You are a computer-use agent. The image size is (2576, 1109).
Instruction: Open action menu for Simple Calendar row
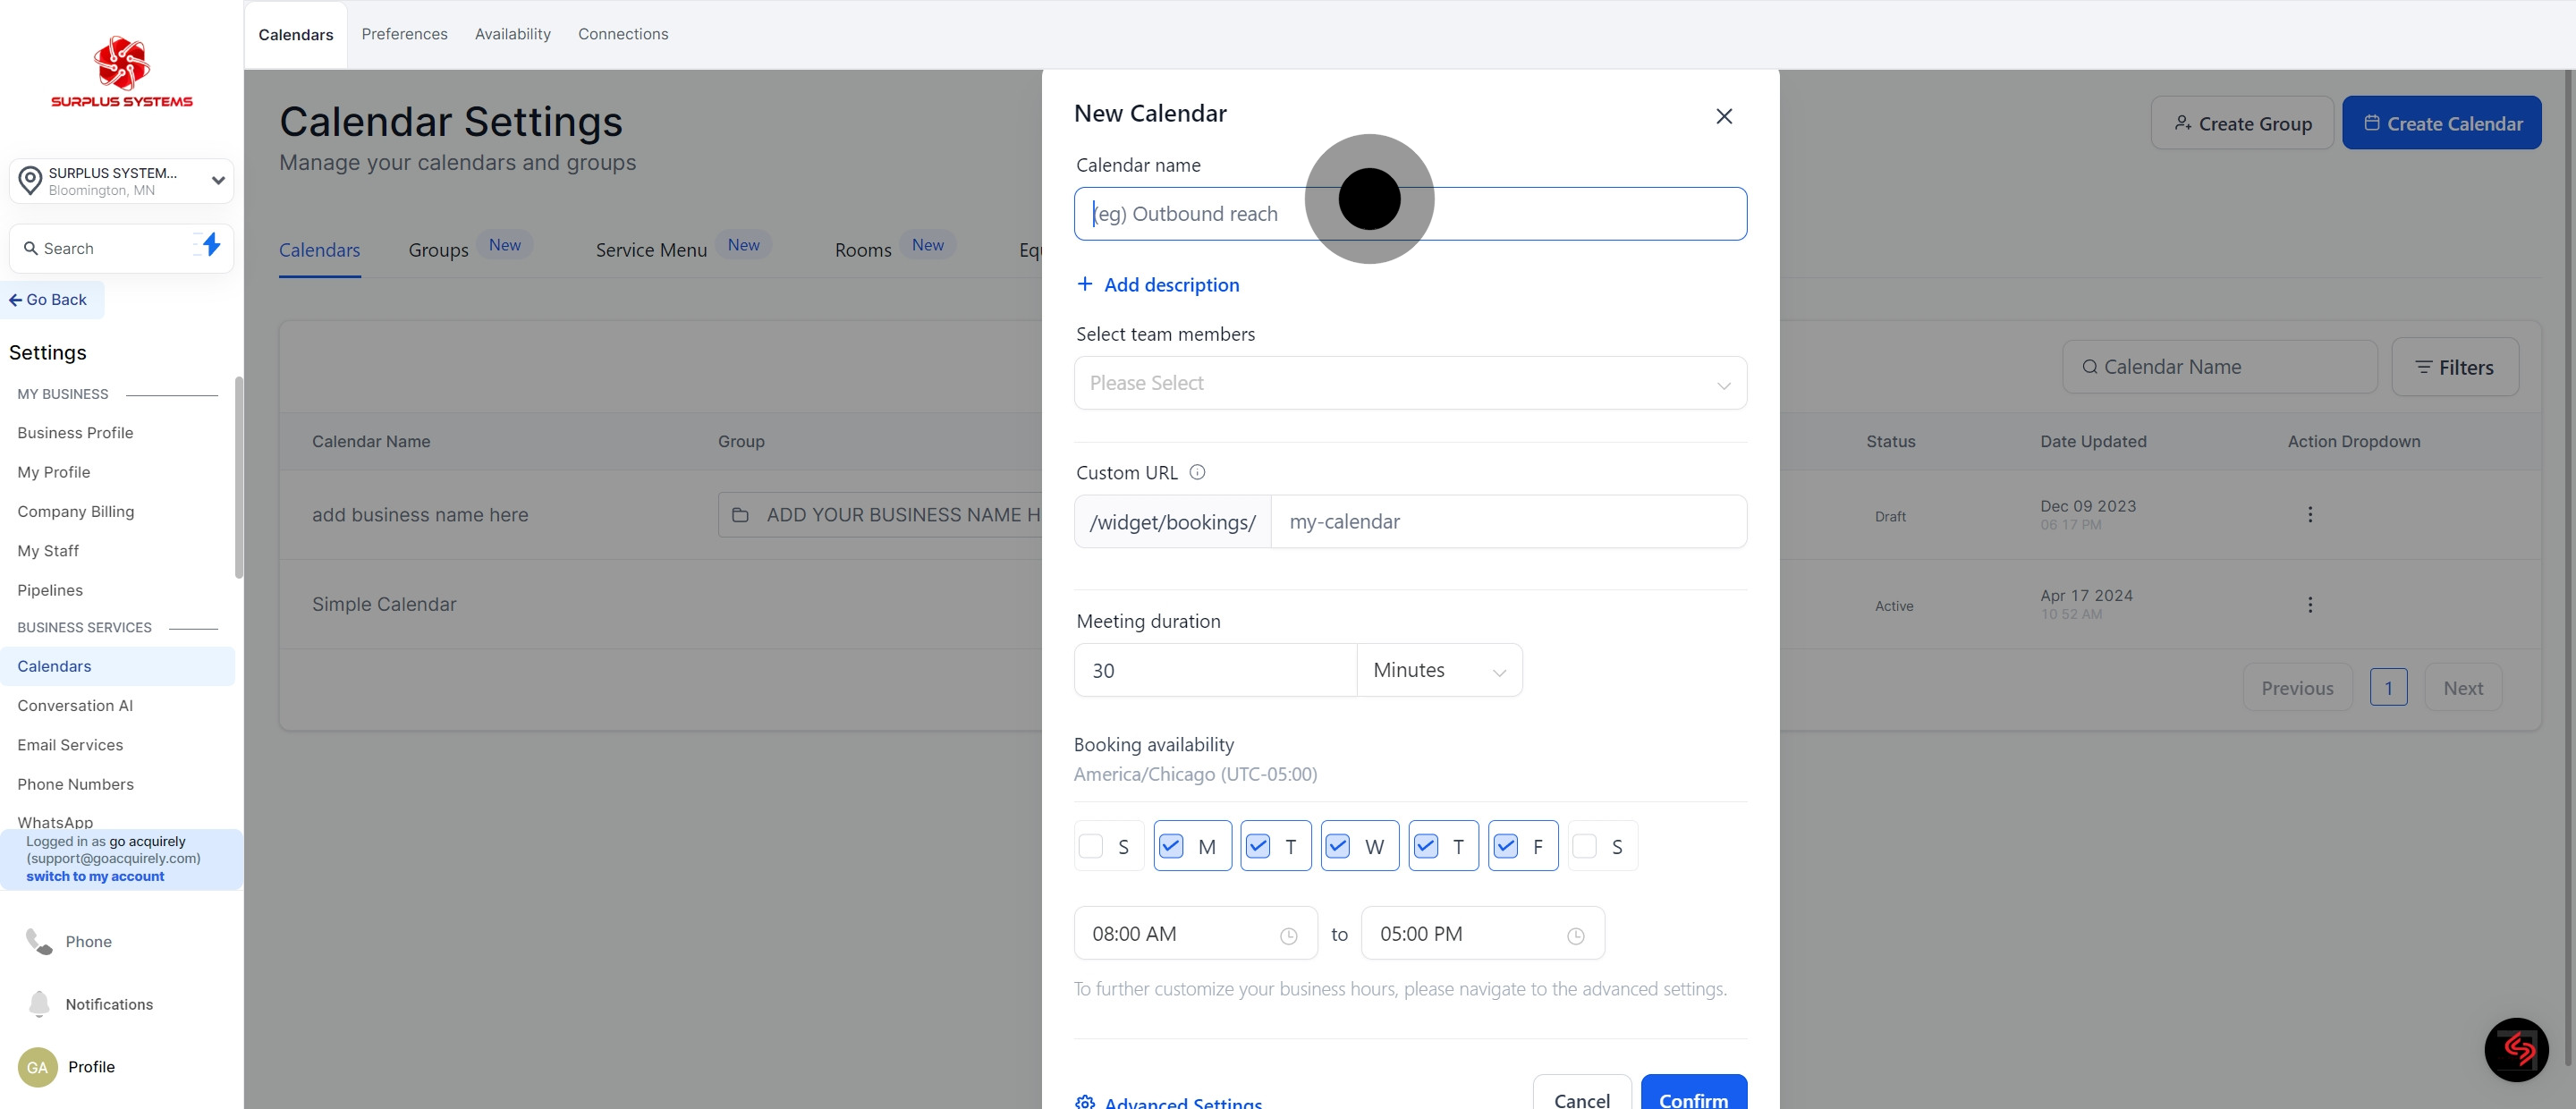click(2309, 604)
